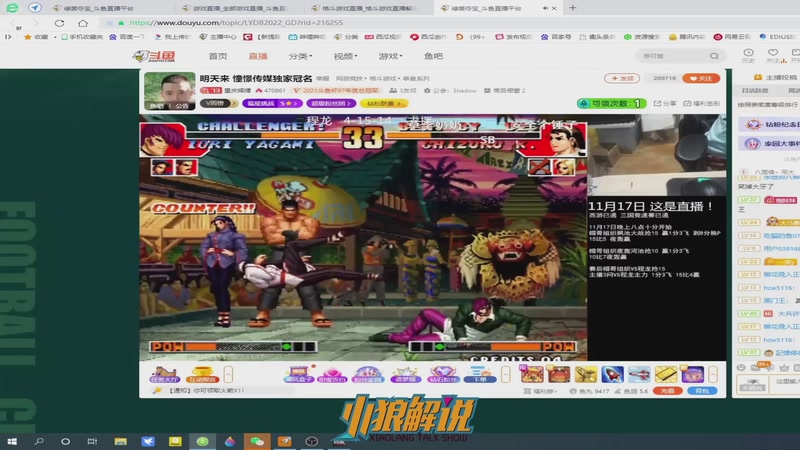Open WeChat from the taskbar

coord(257,441)
